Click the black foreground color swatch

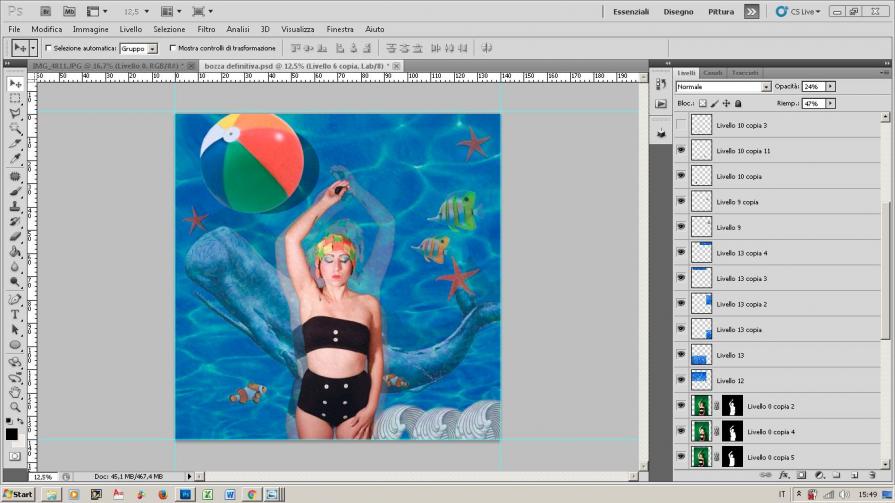(x=12, y=434)
